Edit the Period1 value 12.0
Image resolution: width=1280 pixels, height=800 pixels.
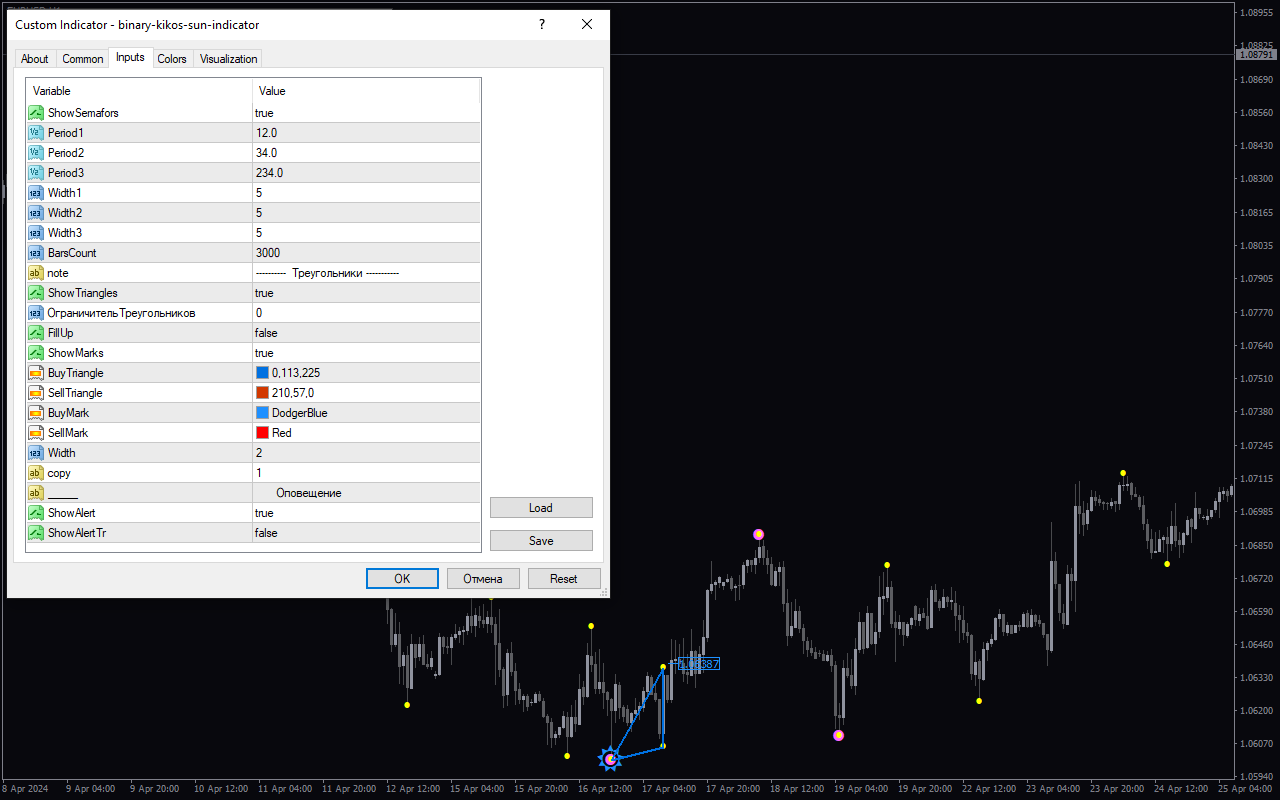pyautogui.click(x=366, y=133)
